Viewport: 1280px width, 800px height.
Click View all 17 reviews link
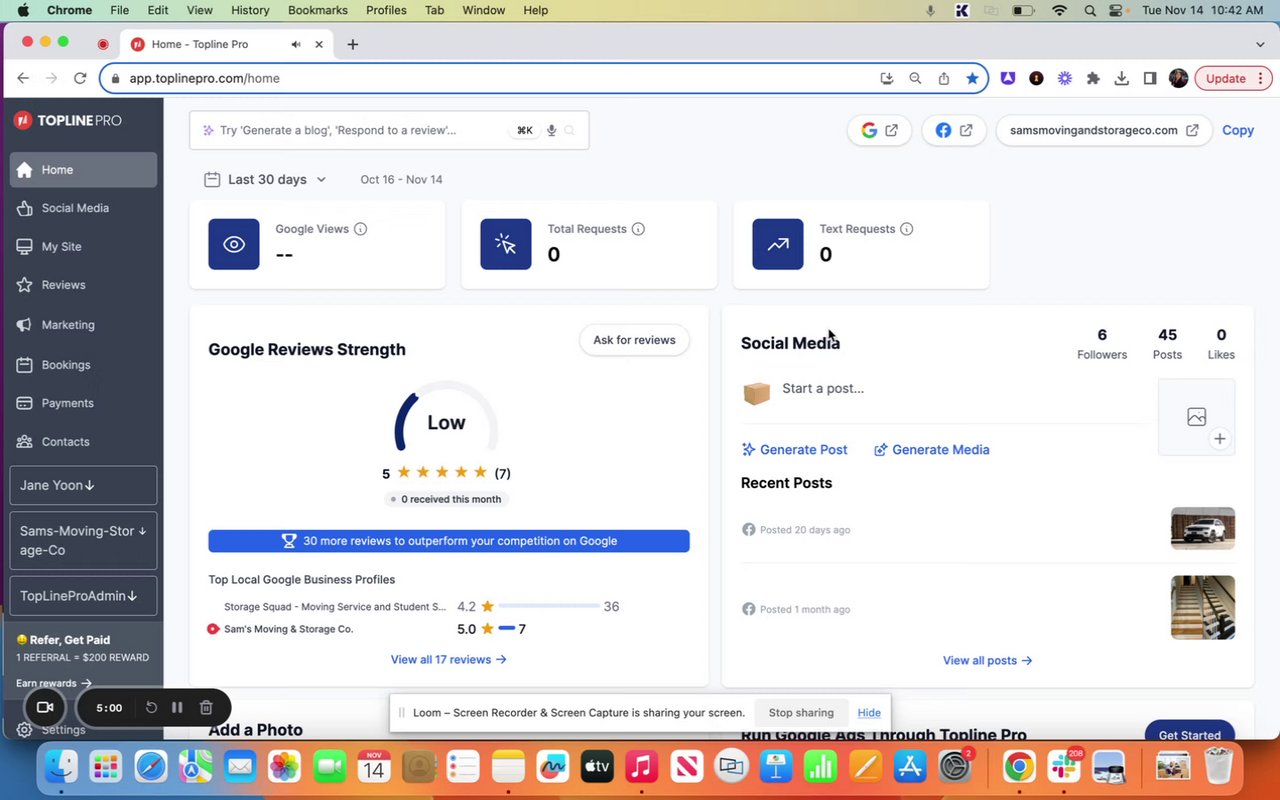(449, 660)
